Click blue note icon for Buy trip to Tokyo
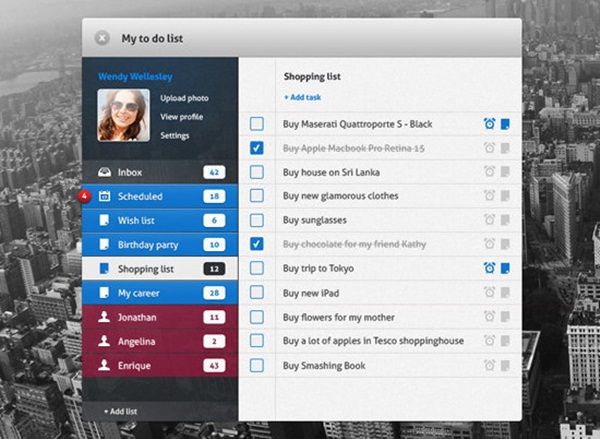The width and height of the screenshot is (600, 439). [505, 268]
